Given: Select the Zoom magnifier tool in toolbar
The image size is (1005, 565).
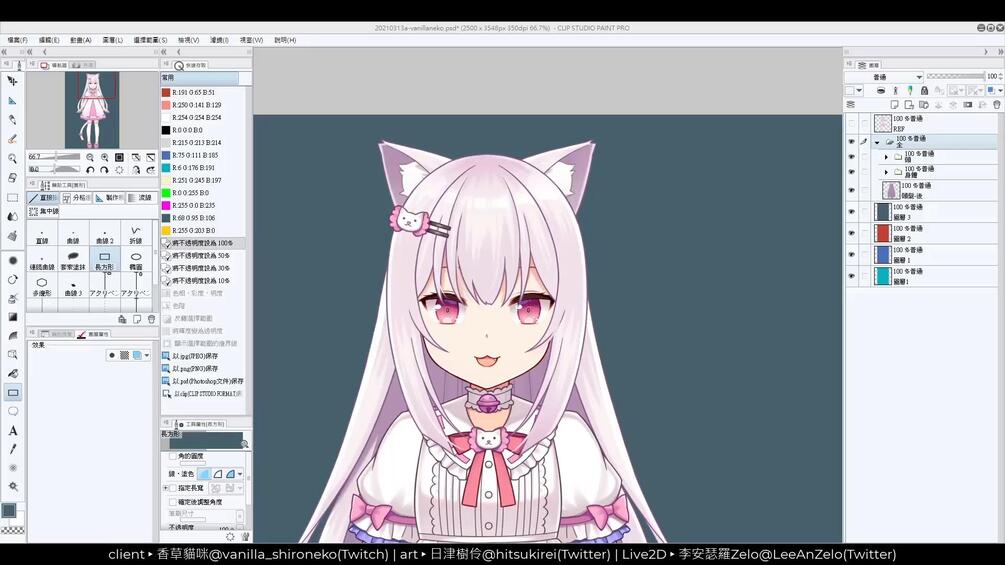Looking at the screenshot, I should pos(12,158).
